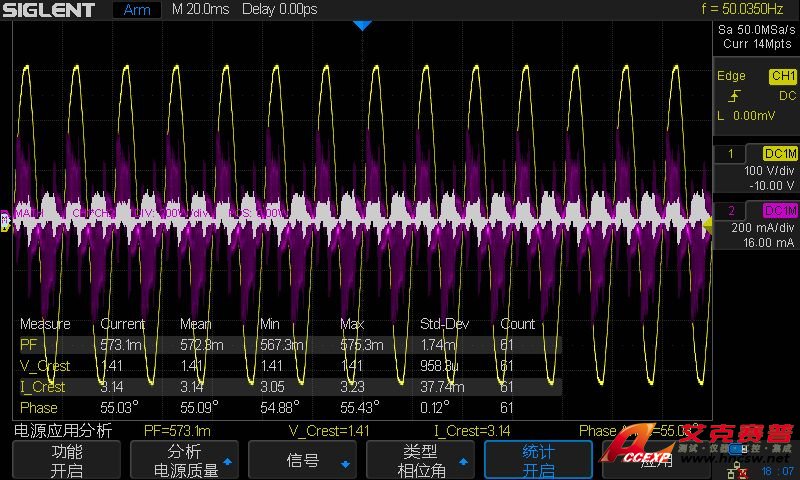Image resolution: width=800 pixels, height=480 pixels.
Task: Click the Phase measurement row label
Action: [x=38, y=408]
